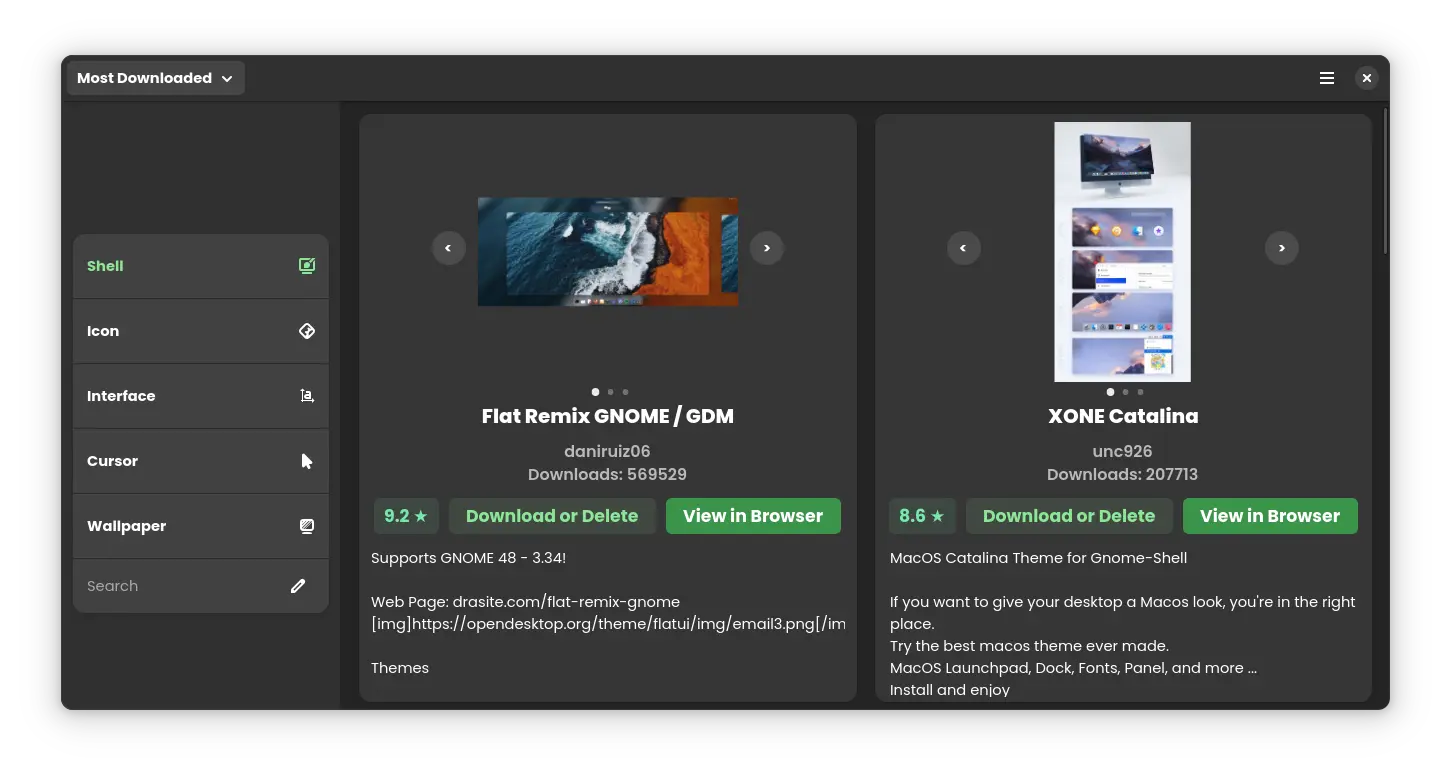
Task: Click the 8.6 star rating badge
Action: [922, 516]
